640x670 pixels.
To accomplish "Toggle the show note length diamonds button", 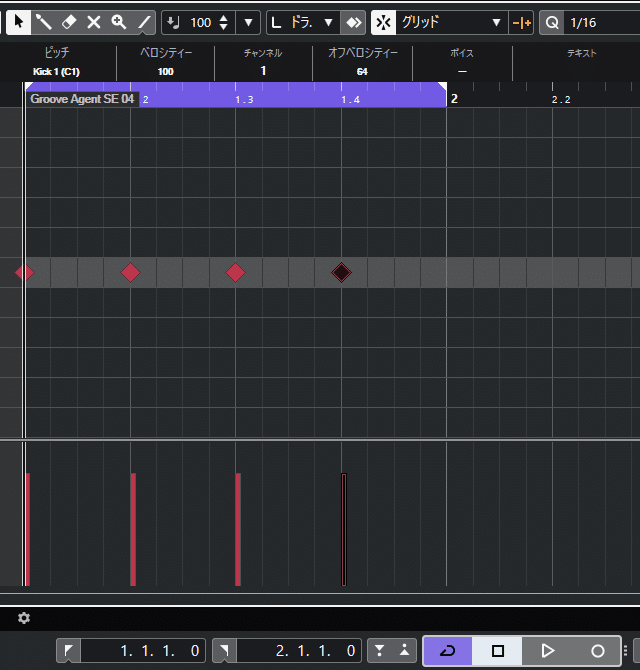I will click(353, 22).
